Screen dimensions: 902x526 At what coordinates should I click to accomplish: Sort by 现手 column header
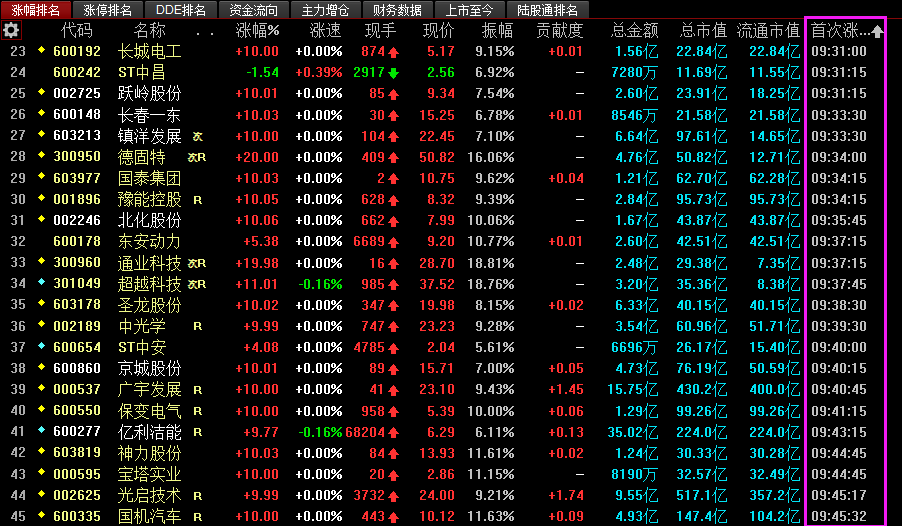381,31
